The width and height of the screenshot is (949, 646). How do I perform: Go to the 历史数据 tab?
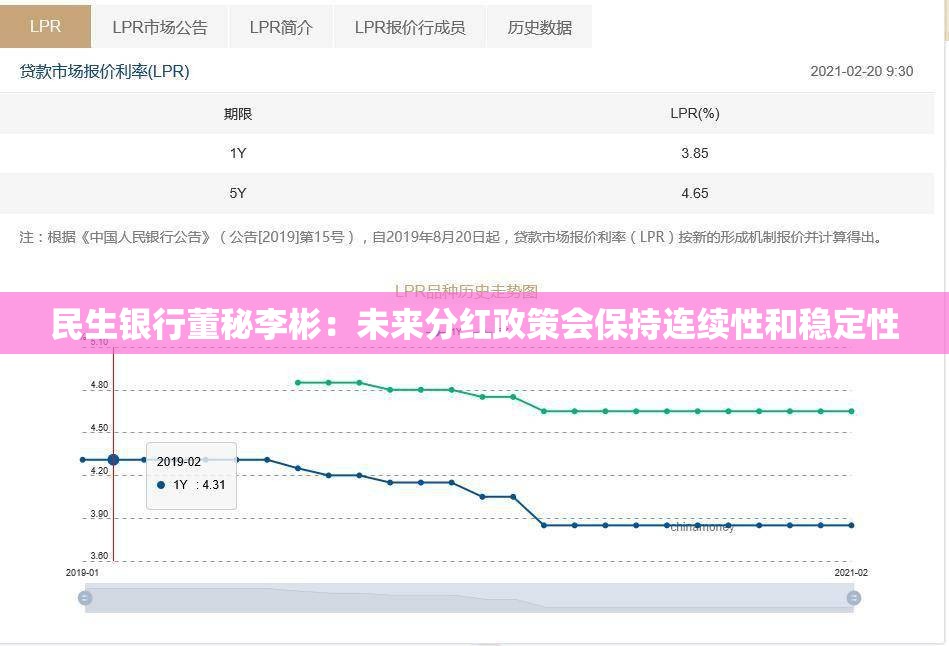(x=539, y=27)
